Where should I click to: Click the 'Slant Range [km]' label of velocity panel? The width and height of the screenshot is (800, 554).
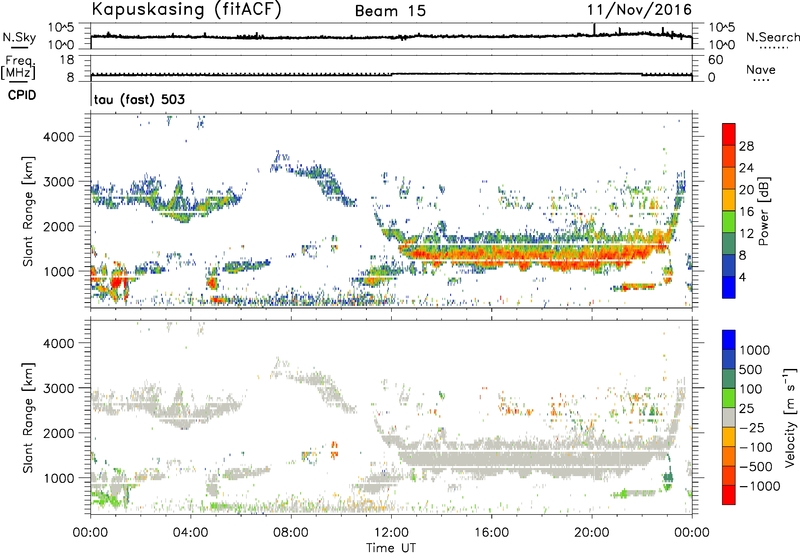point(28,417)
